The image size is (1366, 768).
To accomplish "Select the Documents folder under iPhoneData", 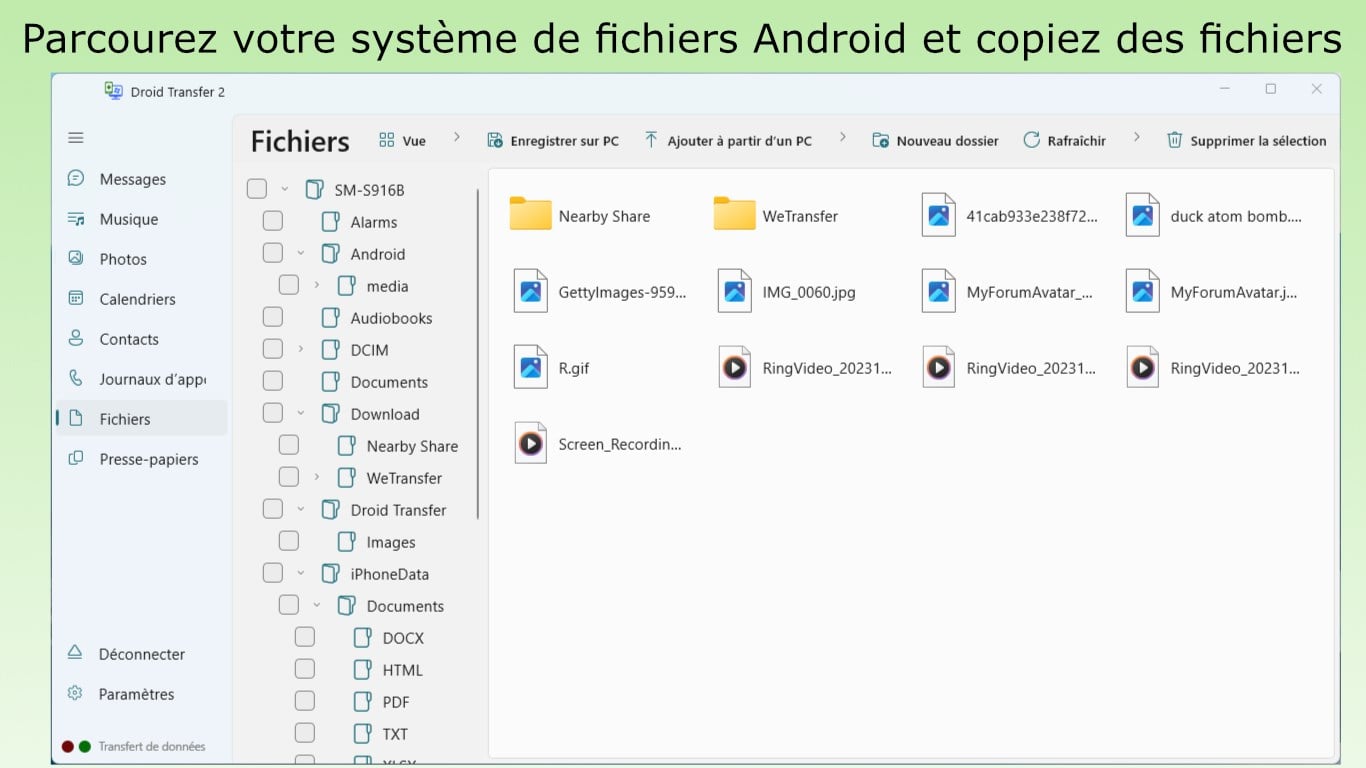I will coord(405,605).
